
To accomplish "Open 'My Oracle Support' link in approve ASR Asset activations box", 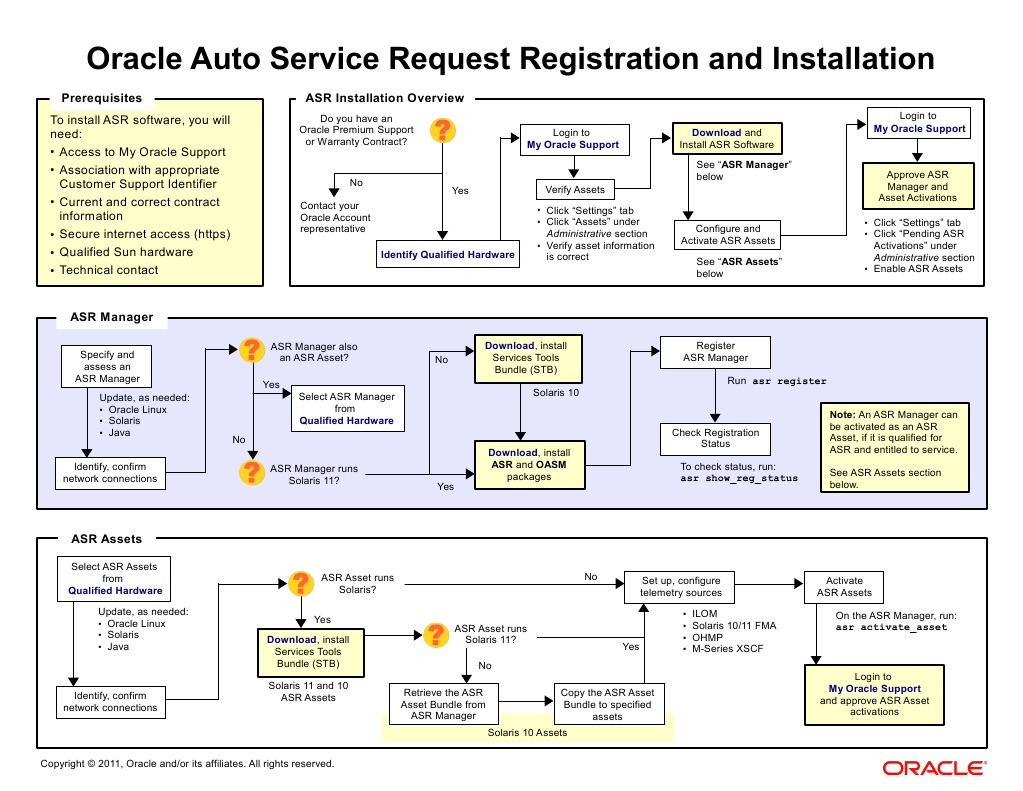I will pyautogui.click(x=874, y=689).
